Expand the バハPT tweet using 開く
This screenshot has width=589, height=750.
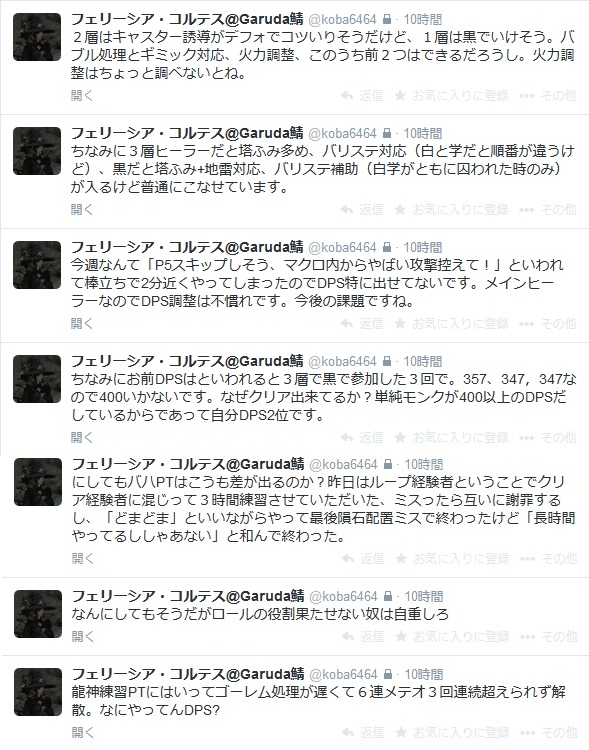click(x=83, y=558)
